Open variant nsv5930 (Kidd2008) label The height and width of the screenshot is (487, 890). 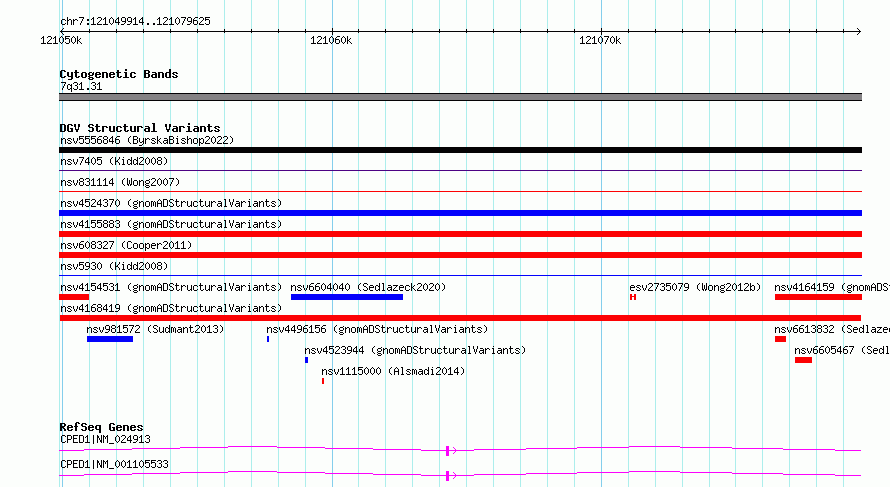point(114,266)
